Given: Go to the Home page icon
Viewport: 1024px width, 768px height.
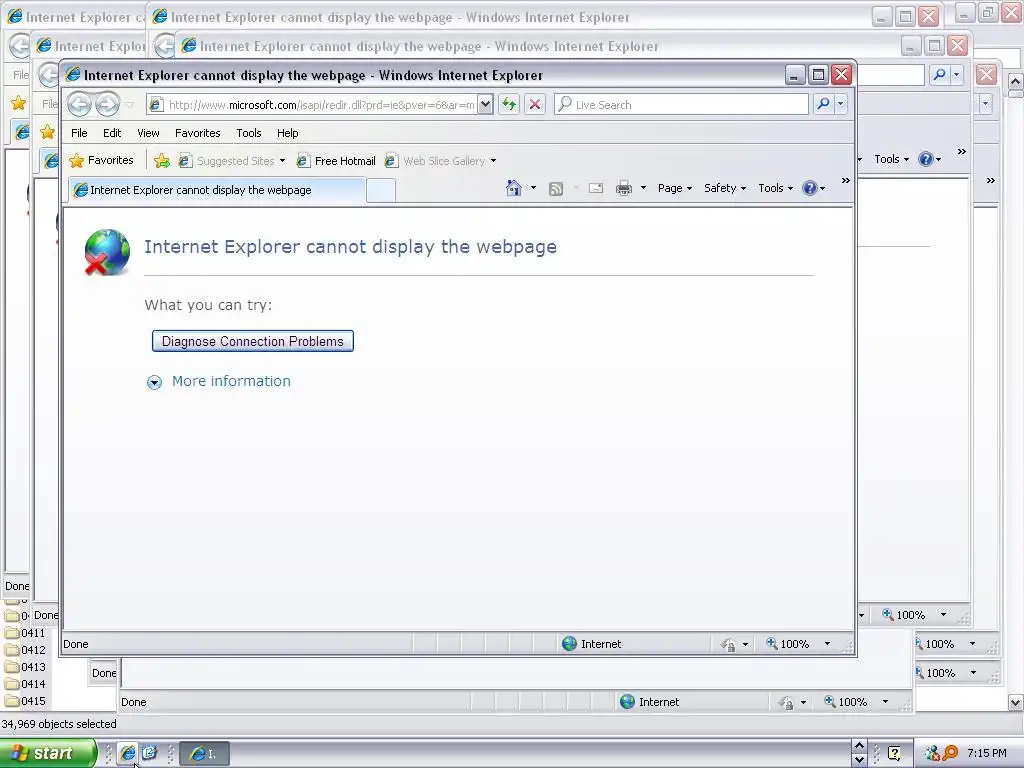Looking at the screenshot, I should (514, 188).
